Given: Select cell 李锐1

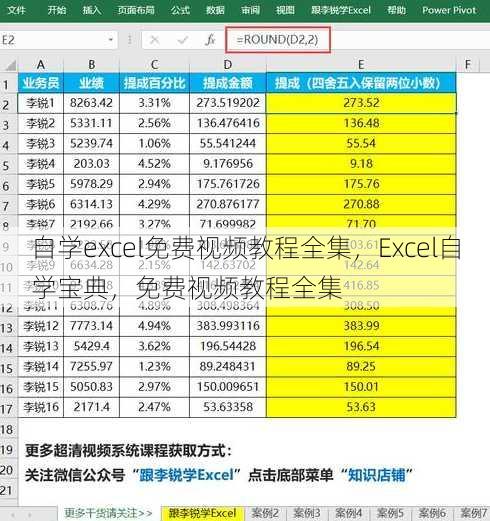Looking at the screenshot, I should (x=41, y=103).
